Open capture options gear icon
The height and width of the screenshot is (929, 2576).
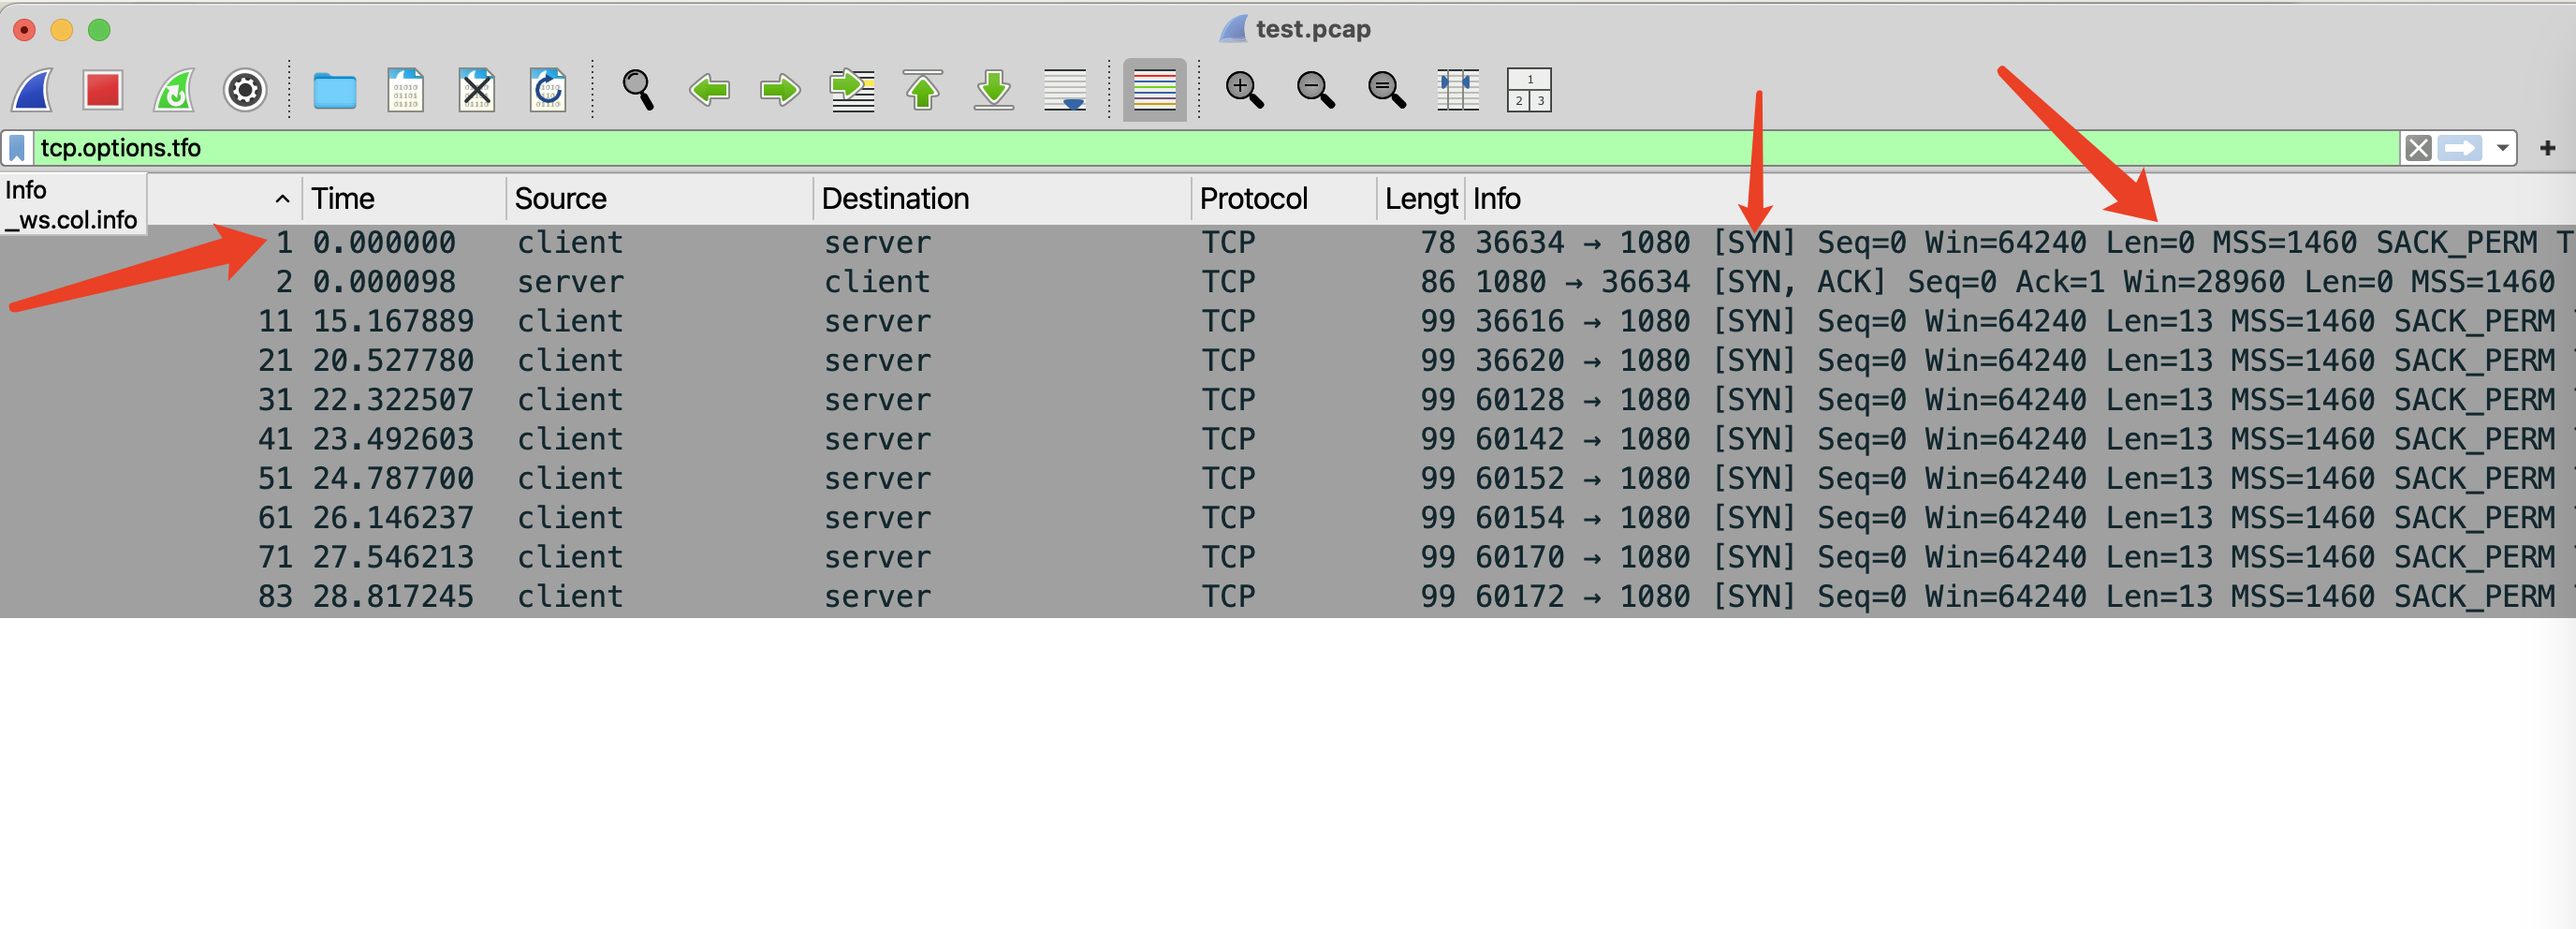tap(245, 90)
